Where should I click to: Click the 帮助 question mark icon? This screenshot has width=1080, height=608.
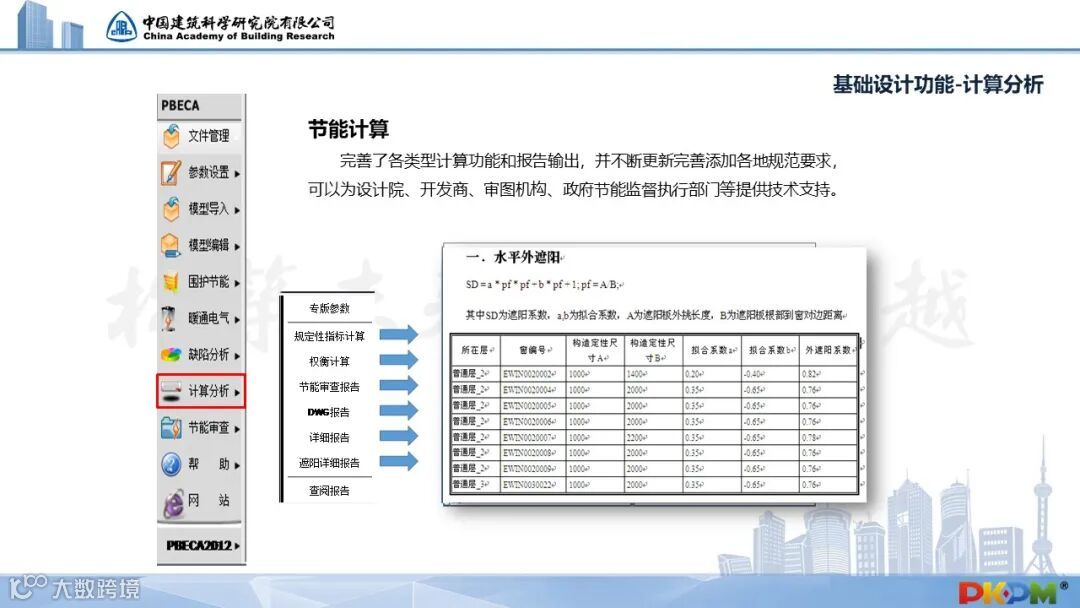click(x=171, y=465)
